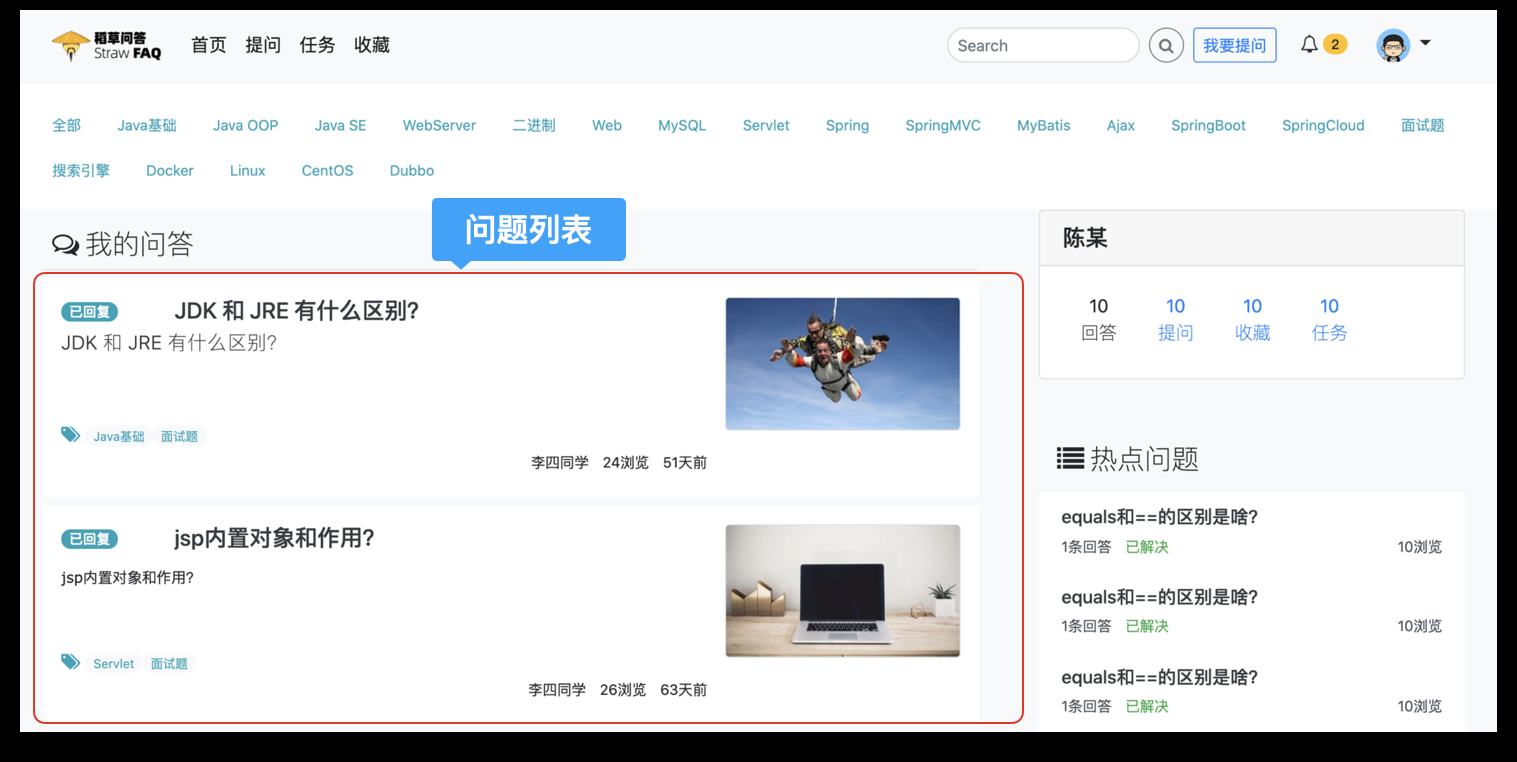Open the 收藏 nav item

(x=372, y=45)
